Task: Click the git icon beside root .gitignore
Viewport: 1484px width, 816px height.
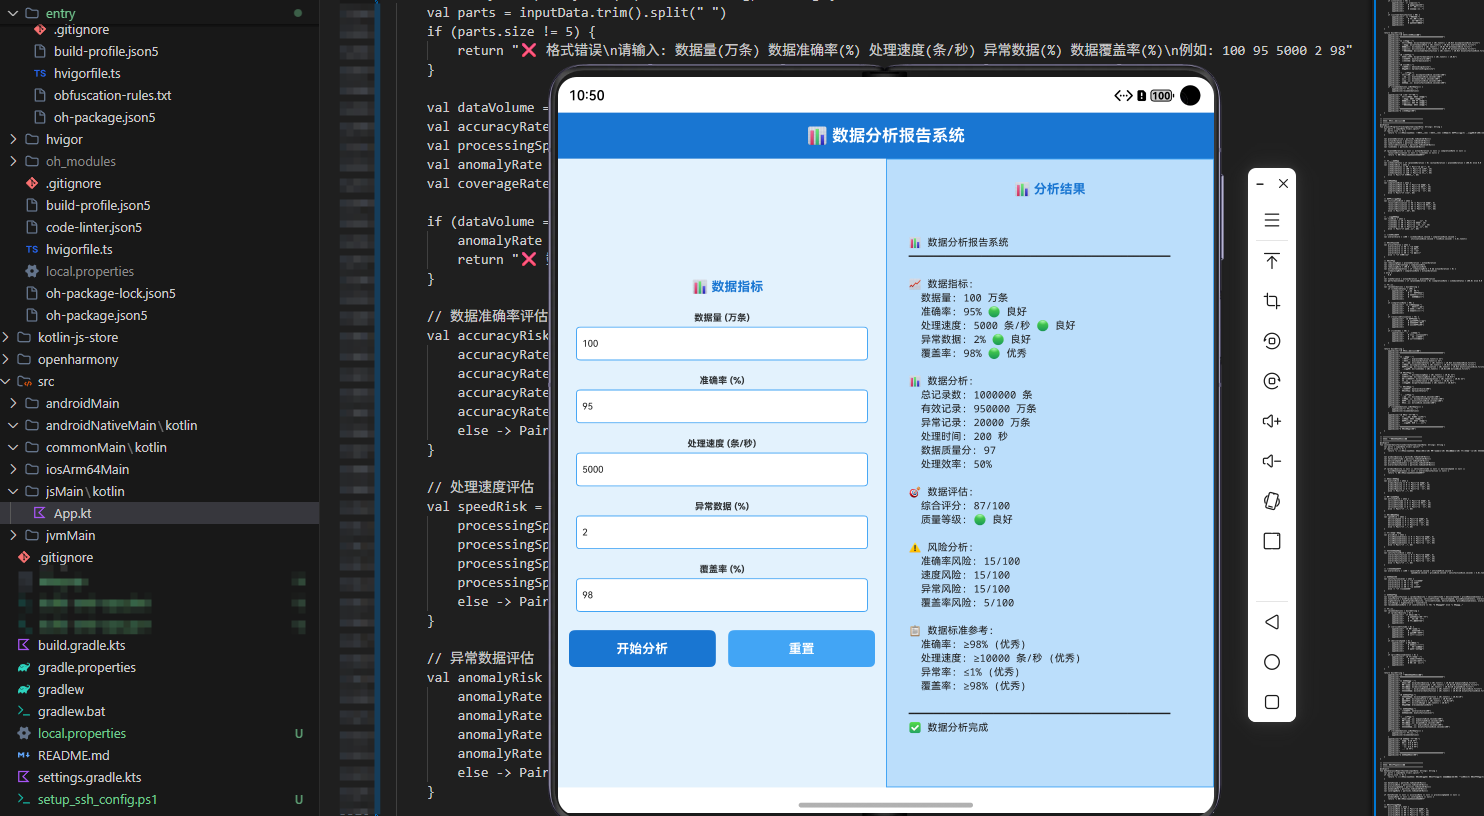Action: click(24, 557)
